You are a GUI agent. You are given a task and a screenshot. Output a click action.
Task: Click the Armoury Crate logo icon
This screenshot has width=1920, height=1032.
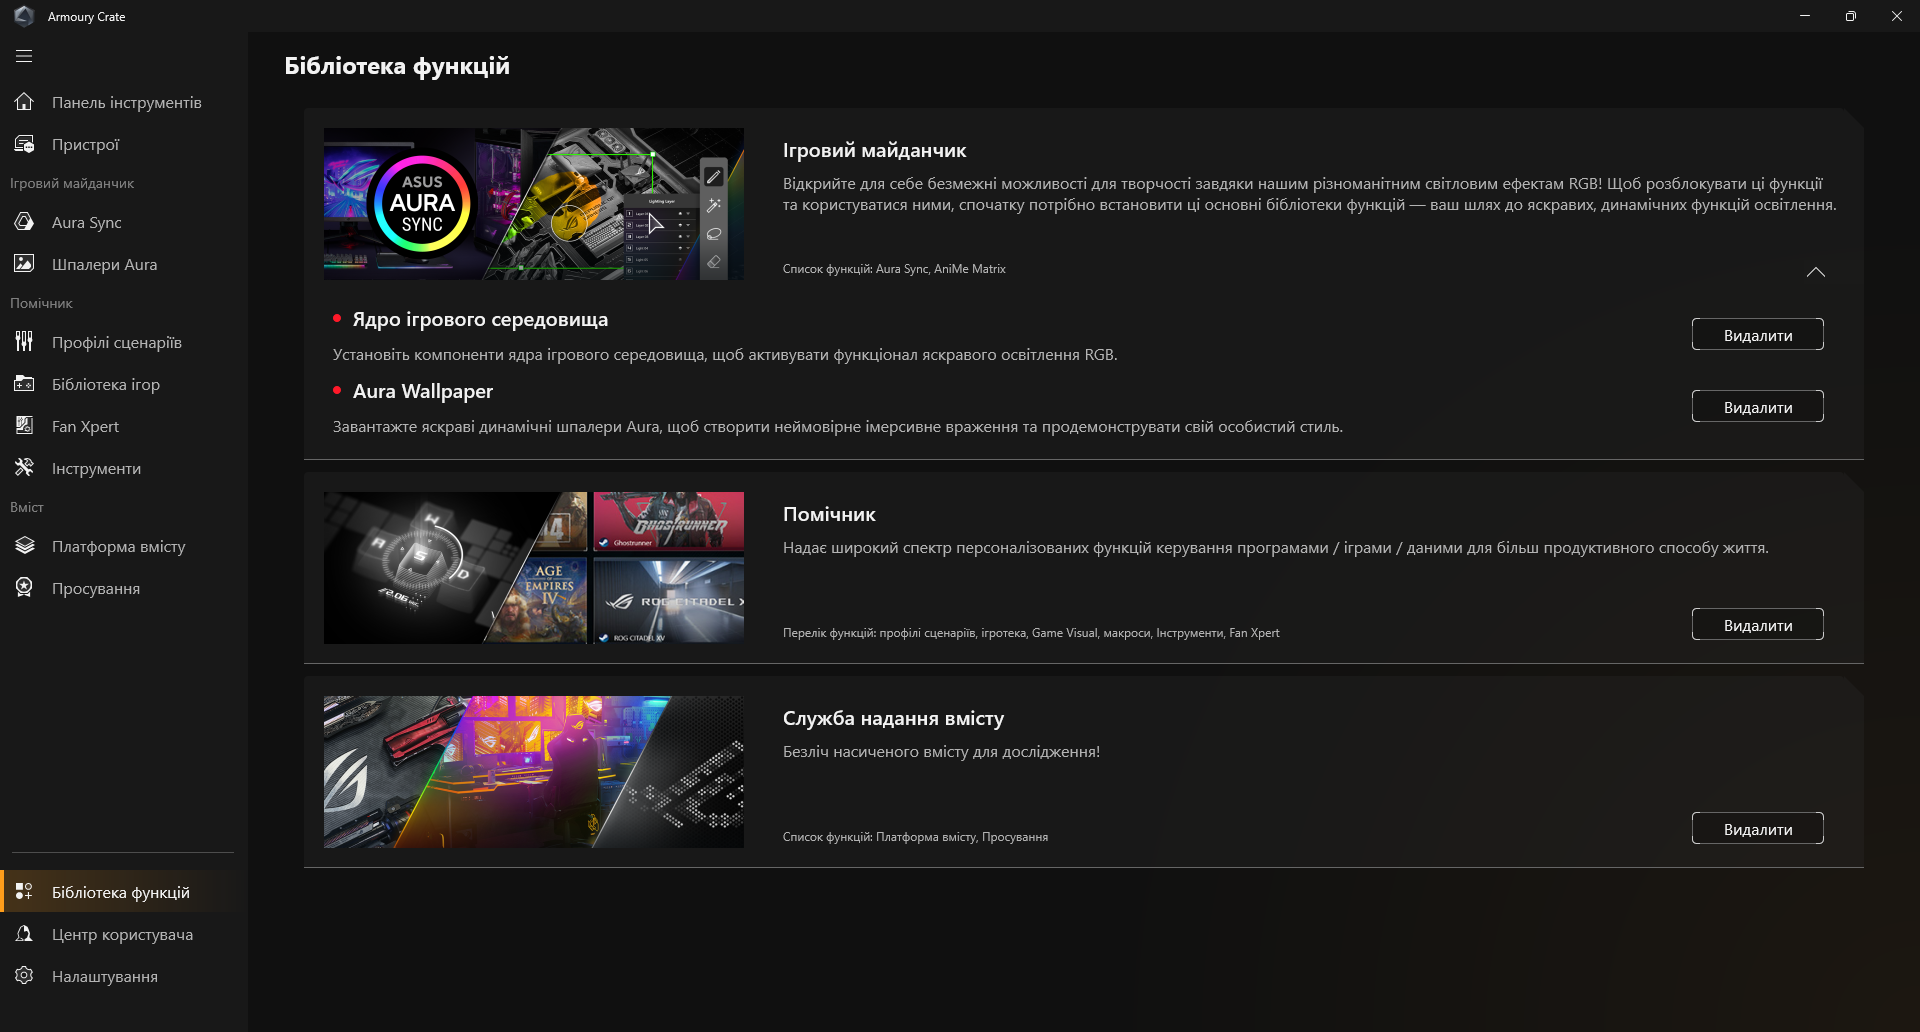24,16
